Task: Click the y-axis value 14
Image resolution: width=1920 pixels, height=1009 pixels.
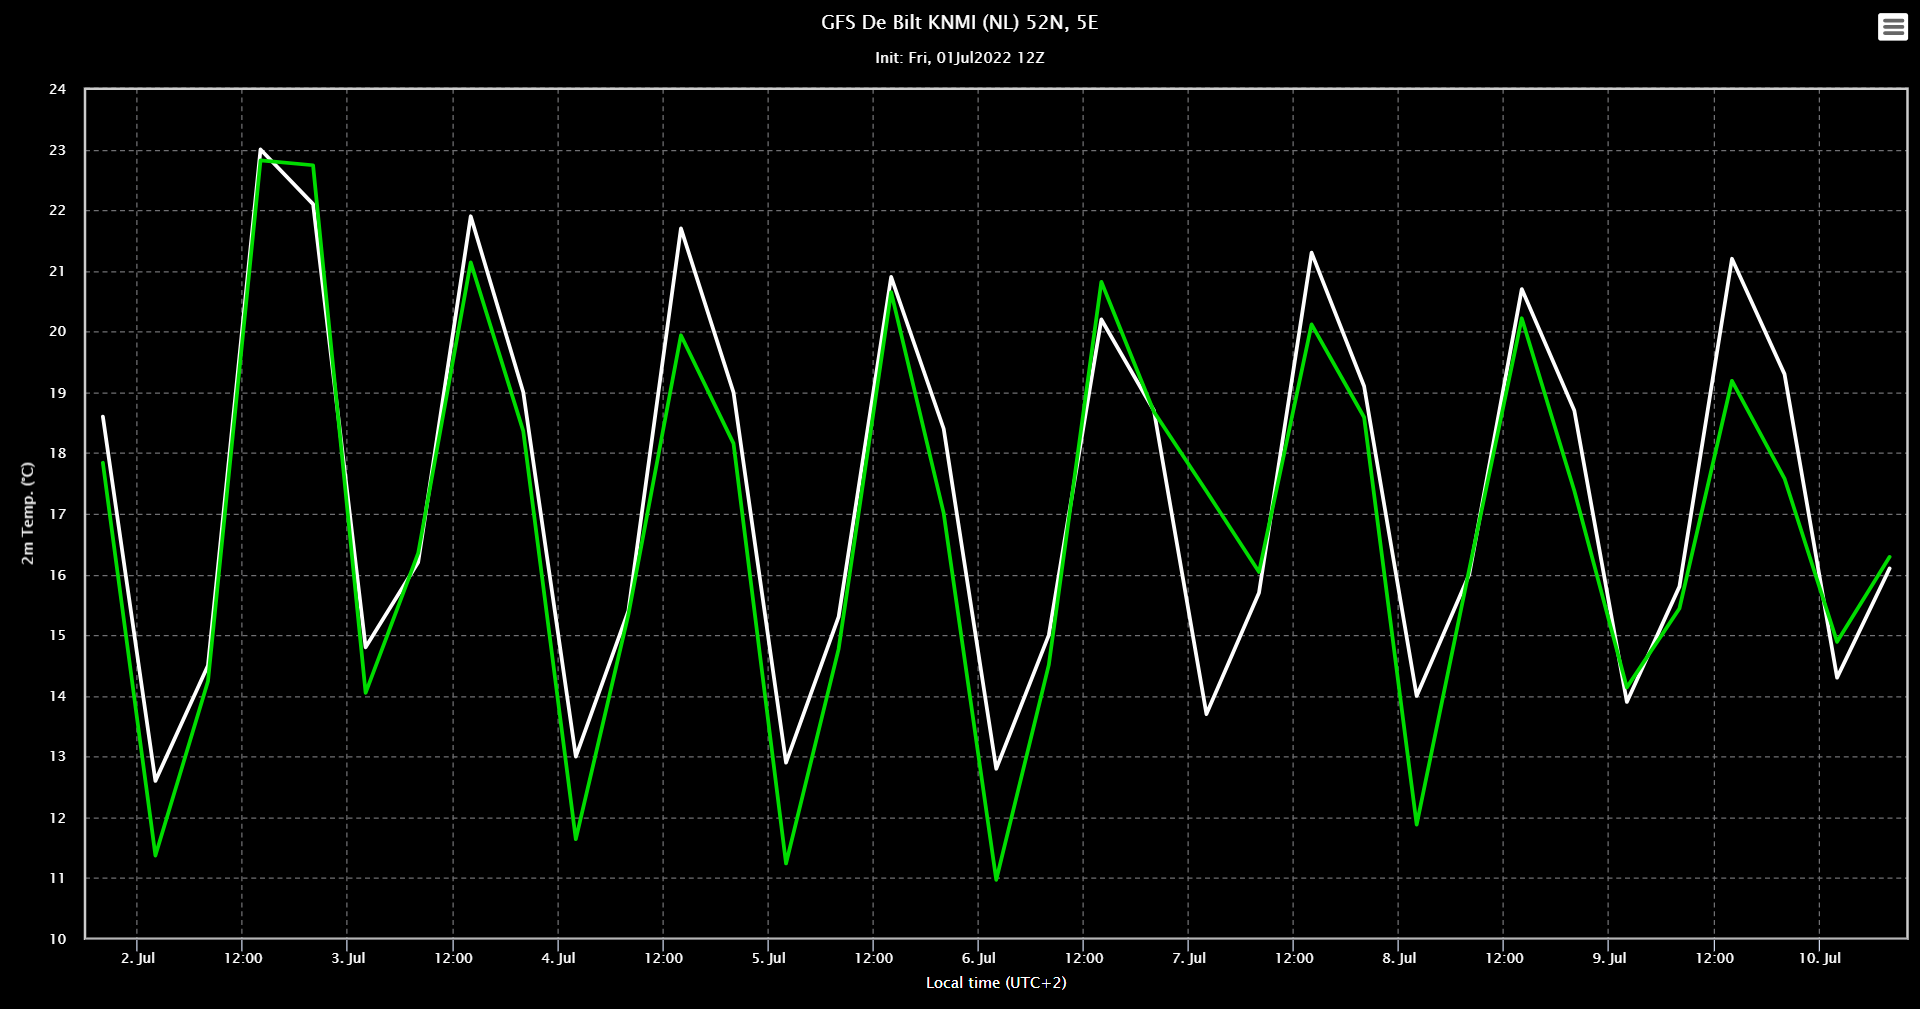Action: [57, 696]
